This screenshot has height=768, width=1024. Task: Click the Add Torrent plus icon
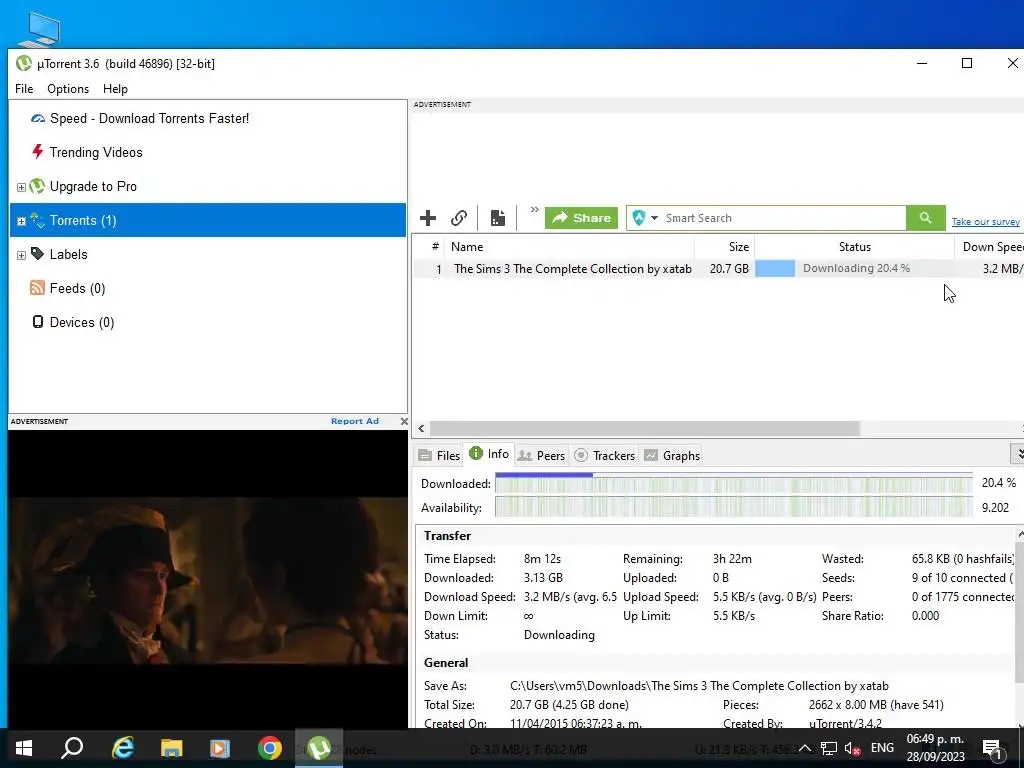428,218
